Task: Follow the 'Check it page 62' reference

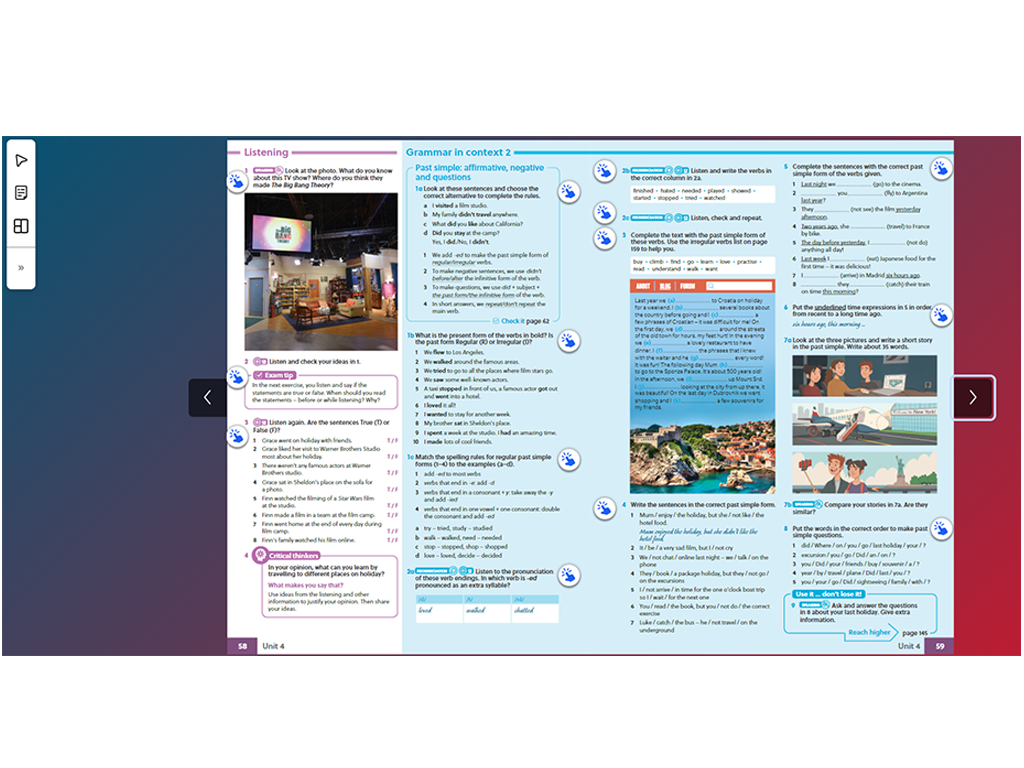Action: [521, 321]
